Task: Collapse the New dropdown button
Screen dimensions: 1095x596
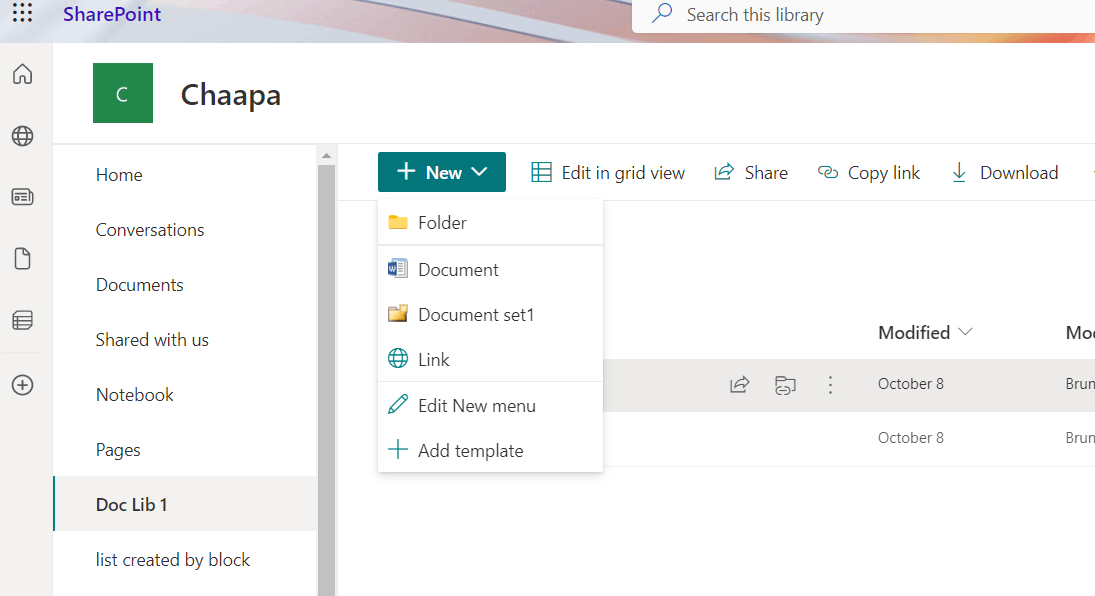Action: pos(441,172)
